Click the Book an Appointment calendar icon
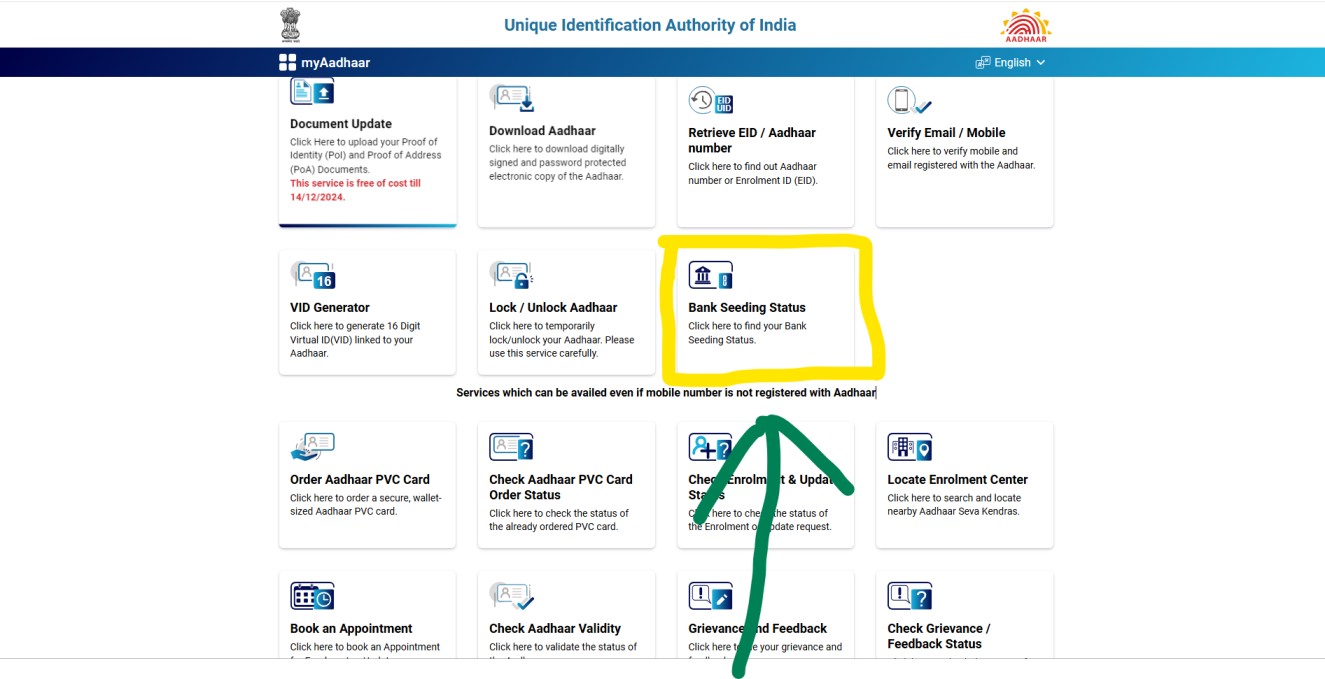Image resolution: width=1325 pixels, height=679 pixels. 312,596
